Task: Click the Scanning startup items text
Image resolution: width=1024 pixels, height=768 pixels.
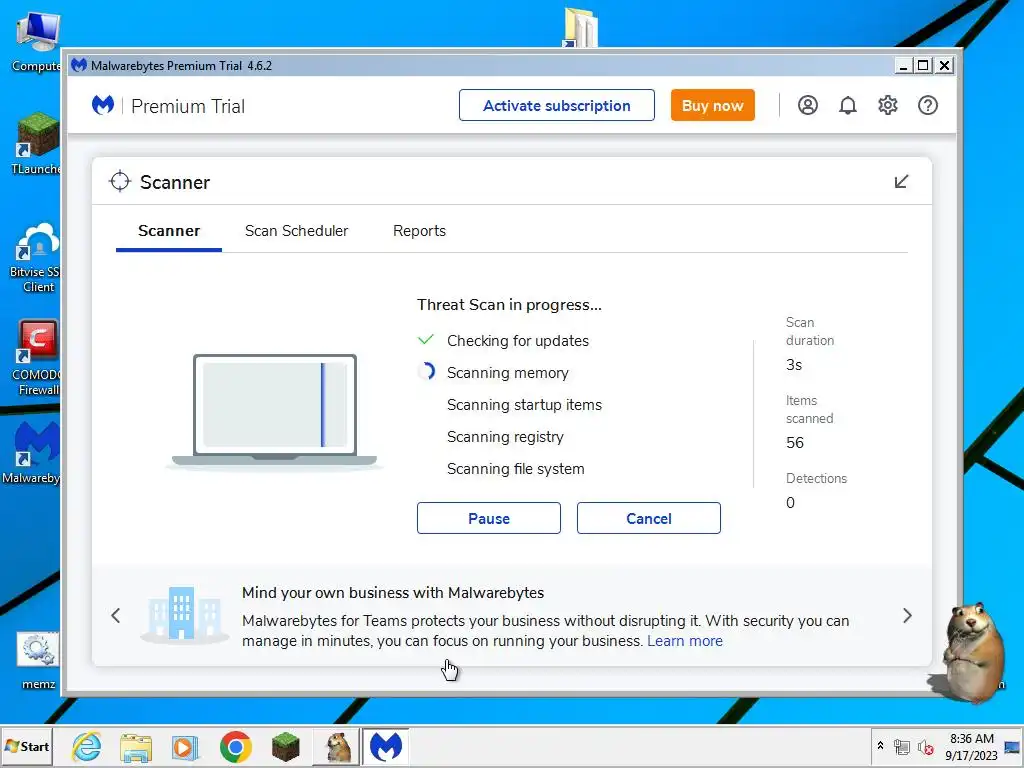Action: [524, 405]
